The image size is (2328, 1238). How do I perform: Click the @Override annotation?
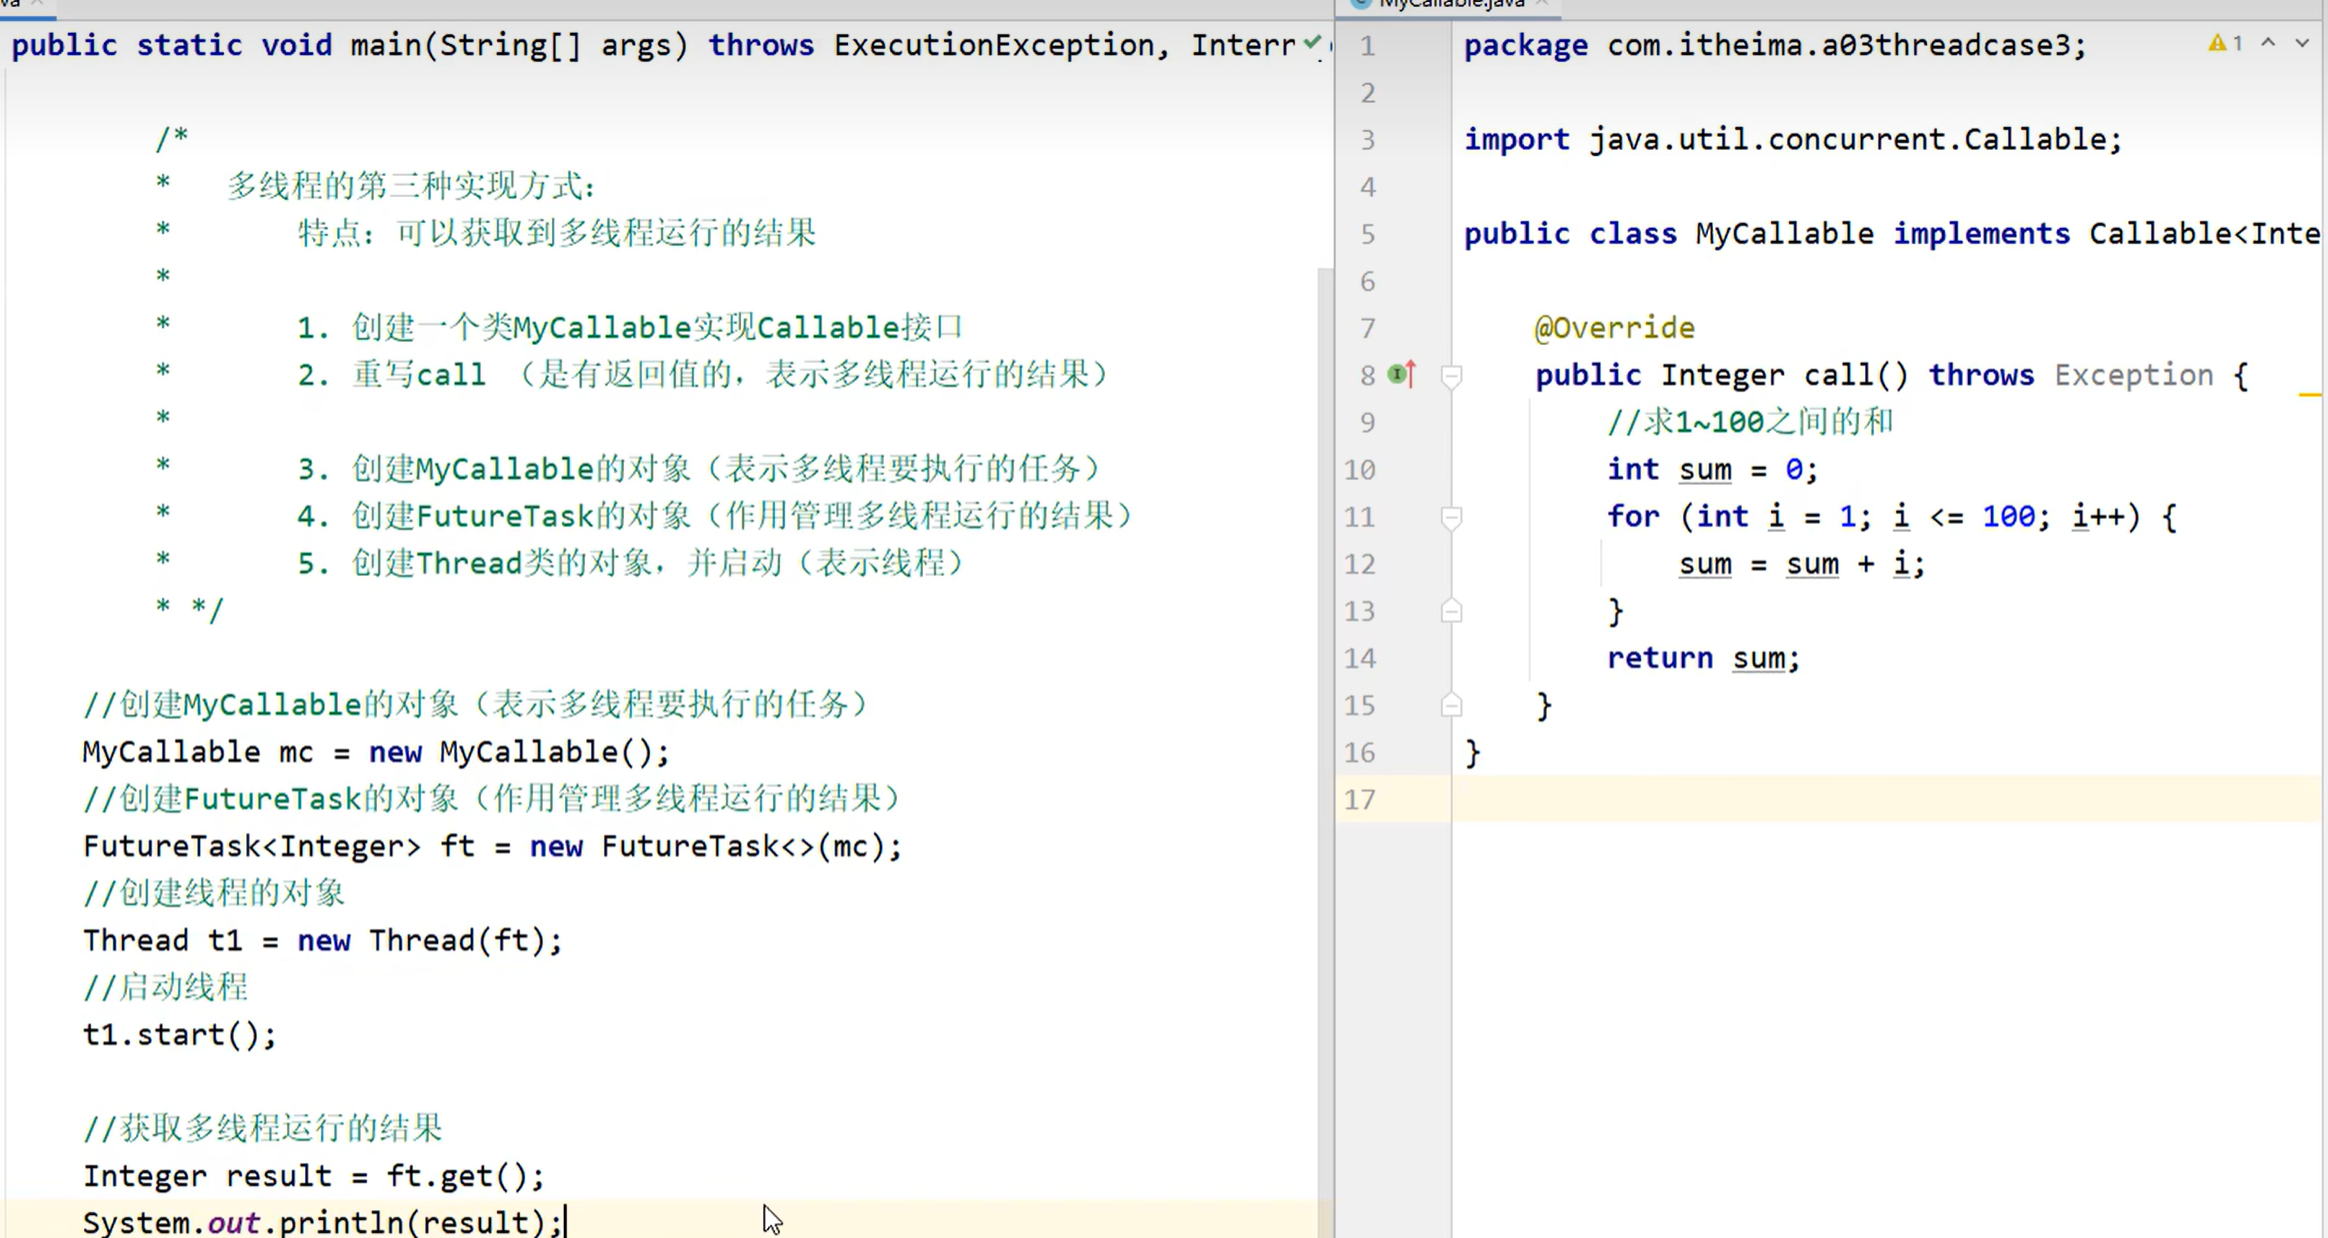(1614, 328)
